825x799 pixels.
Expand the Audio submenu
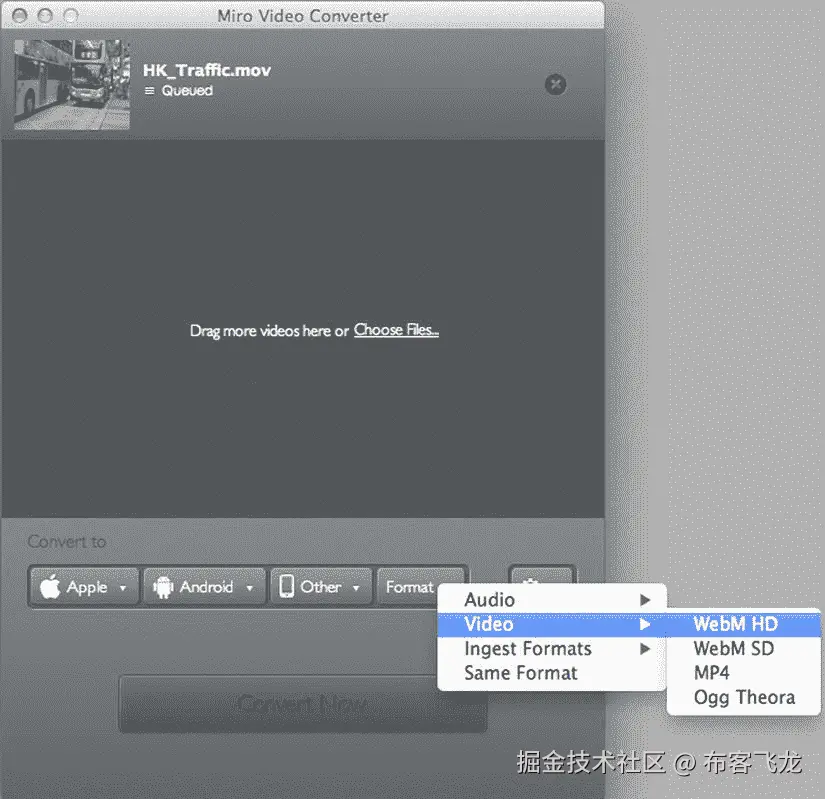(552, 600)
